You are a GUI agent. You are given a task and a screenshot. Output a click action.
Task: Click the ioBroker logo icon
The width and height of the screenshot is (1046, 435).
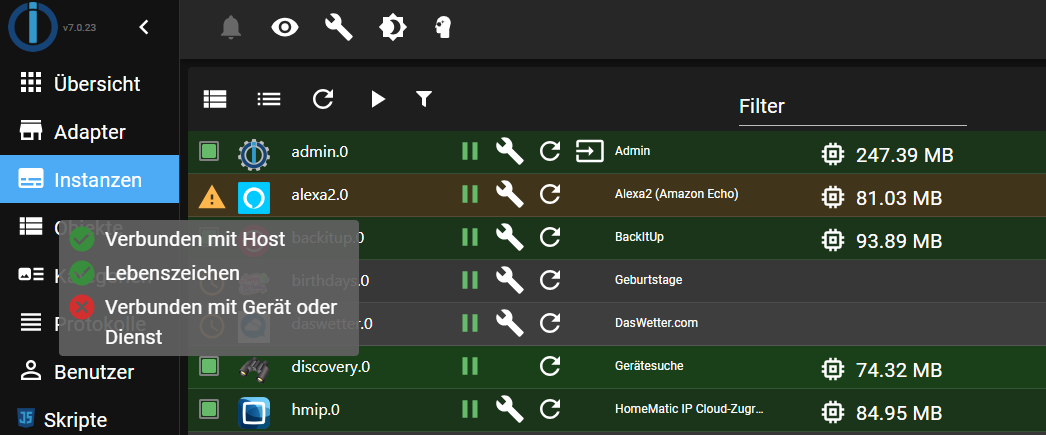[33, 27]
